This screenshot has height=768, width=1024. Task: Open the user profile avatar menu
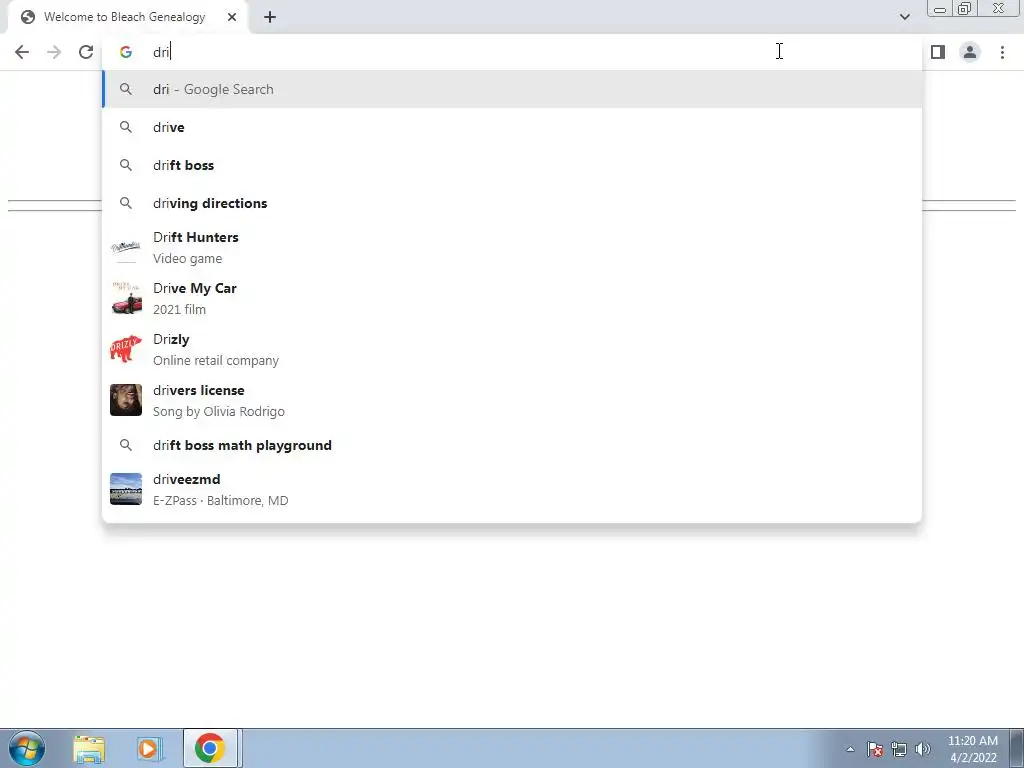[x=970, y=52]
